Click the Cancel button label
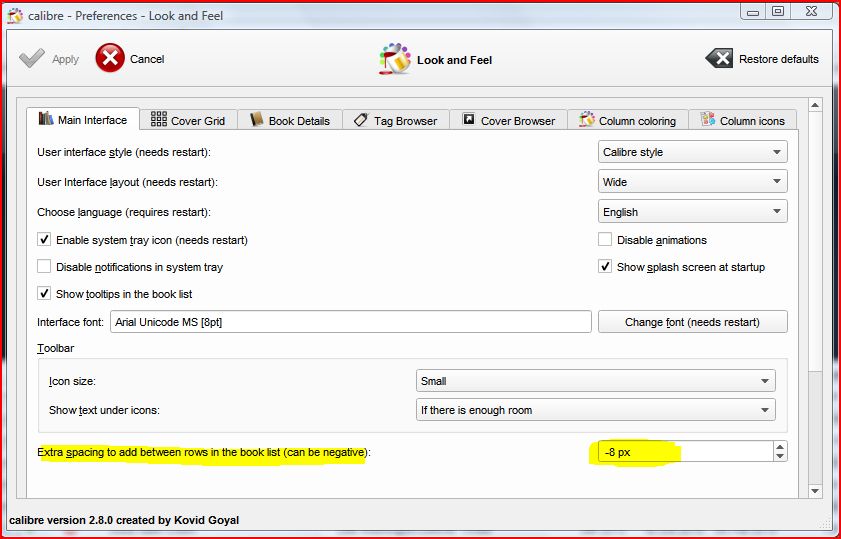Screen dimensions: 841x539 click(x=147, y=59)
